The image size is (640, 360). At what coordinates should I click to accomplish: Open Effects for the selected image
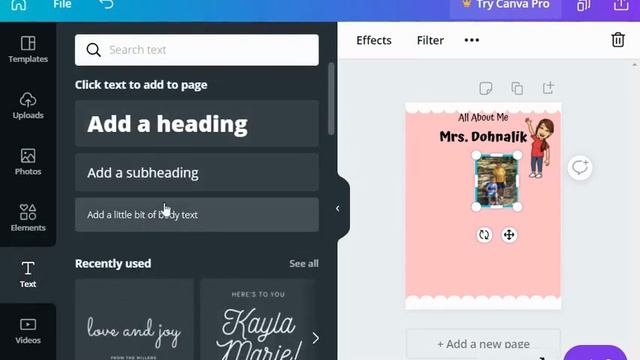(374, 40)
